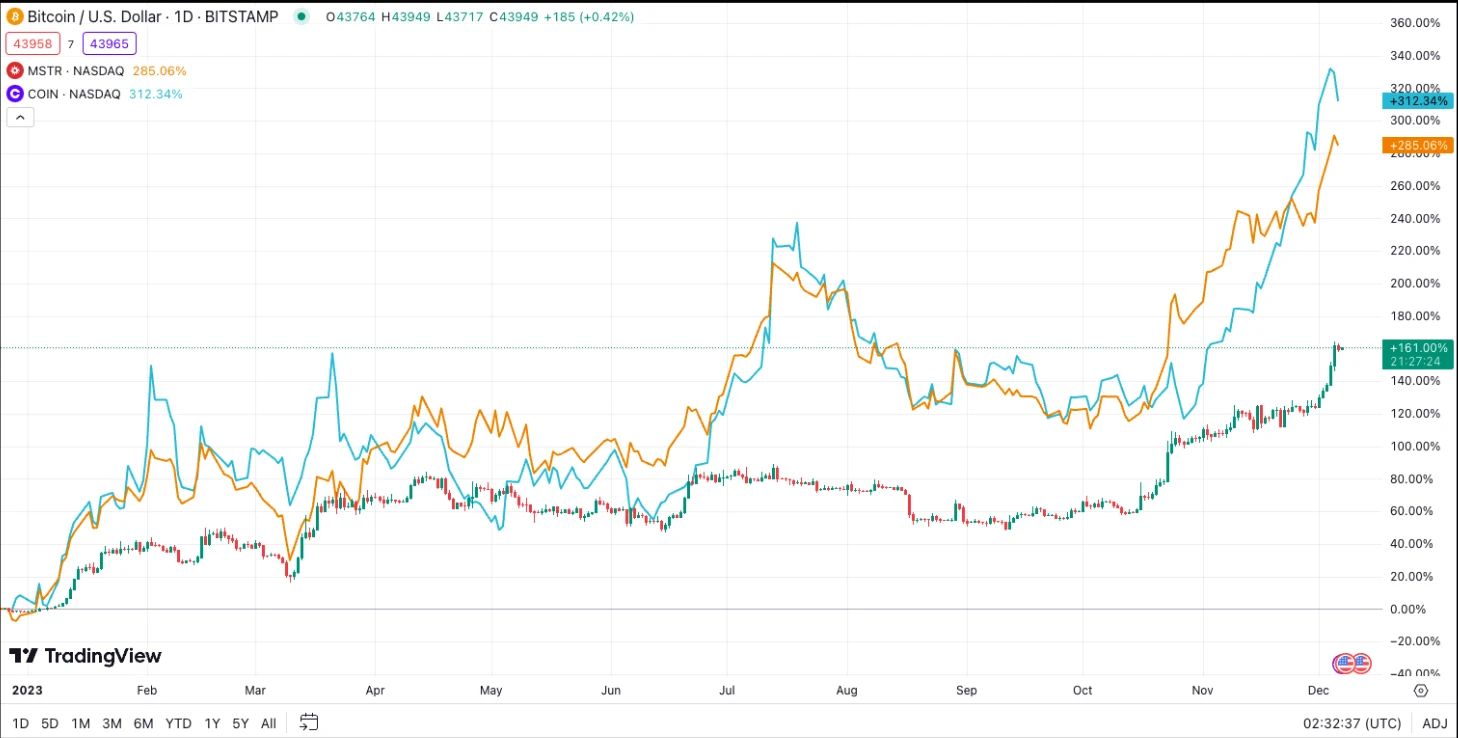This screenshot has height=738, width=1458.
Task: Open the hexagonal chart settings icon
Action: (x=1421, y=690)
